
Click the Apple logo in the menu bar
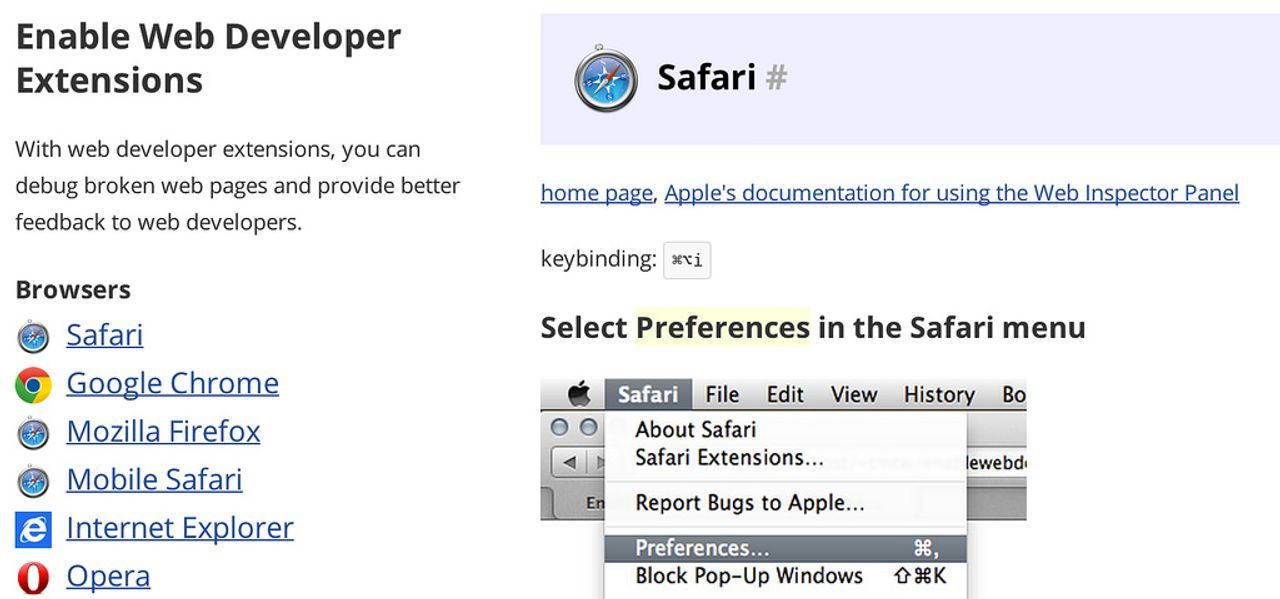click(x=579, y=394)
